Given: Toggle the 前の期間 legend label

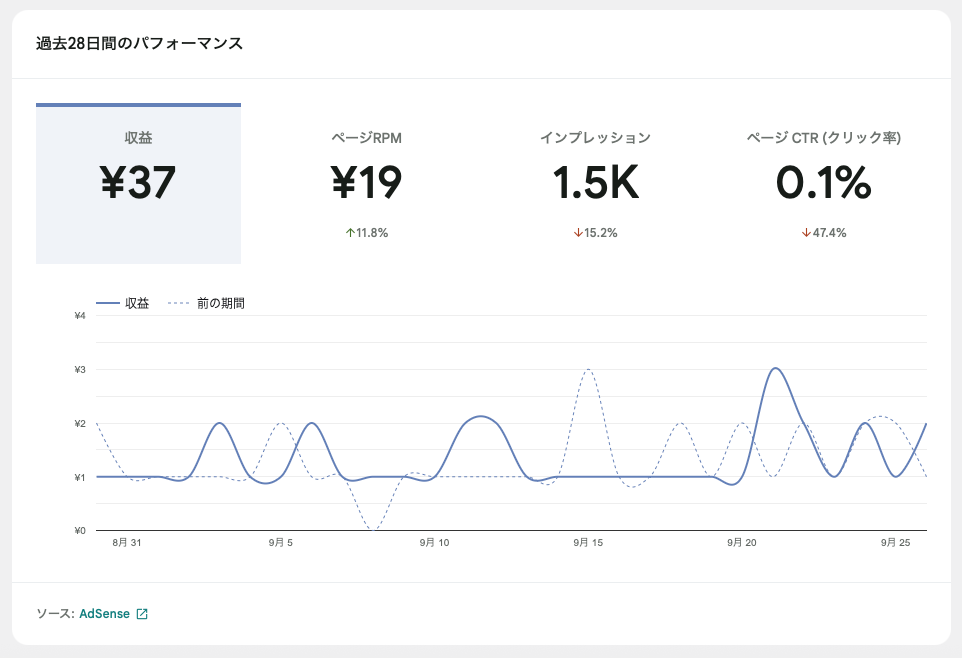Looking at the screenshot, I should pos(221,304).
